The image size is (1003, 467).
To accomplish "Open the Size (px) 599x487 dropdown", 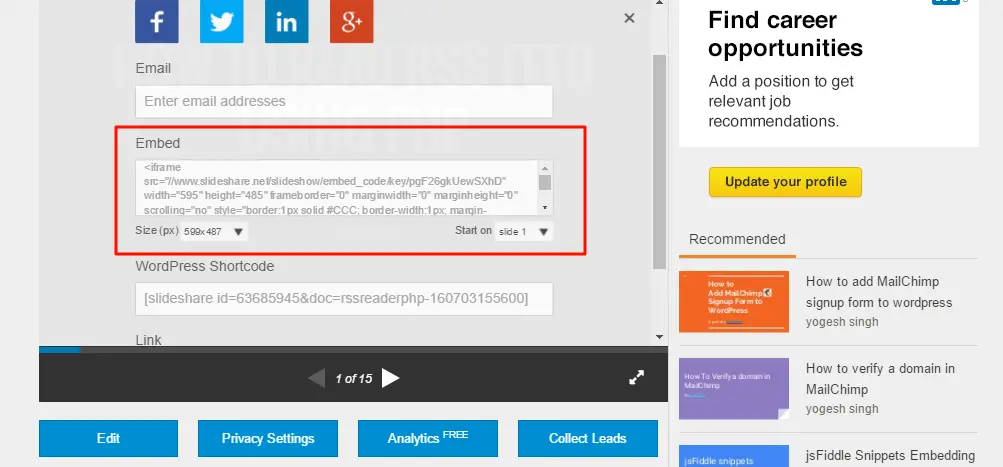I will [214, 232].
